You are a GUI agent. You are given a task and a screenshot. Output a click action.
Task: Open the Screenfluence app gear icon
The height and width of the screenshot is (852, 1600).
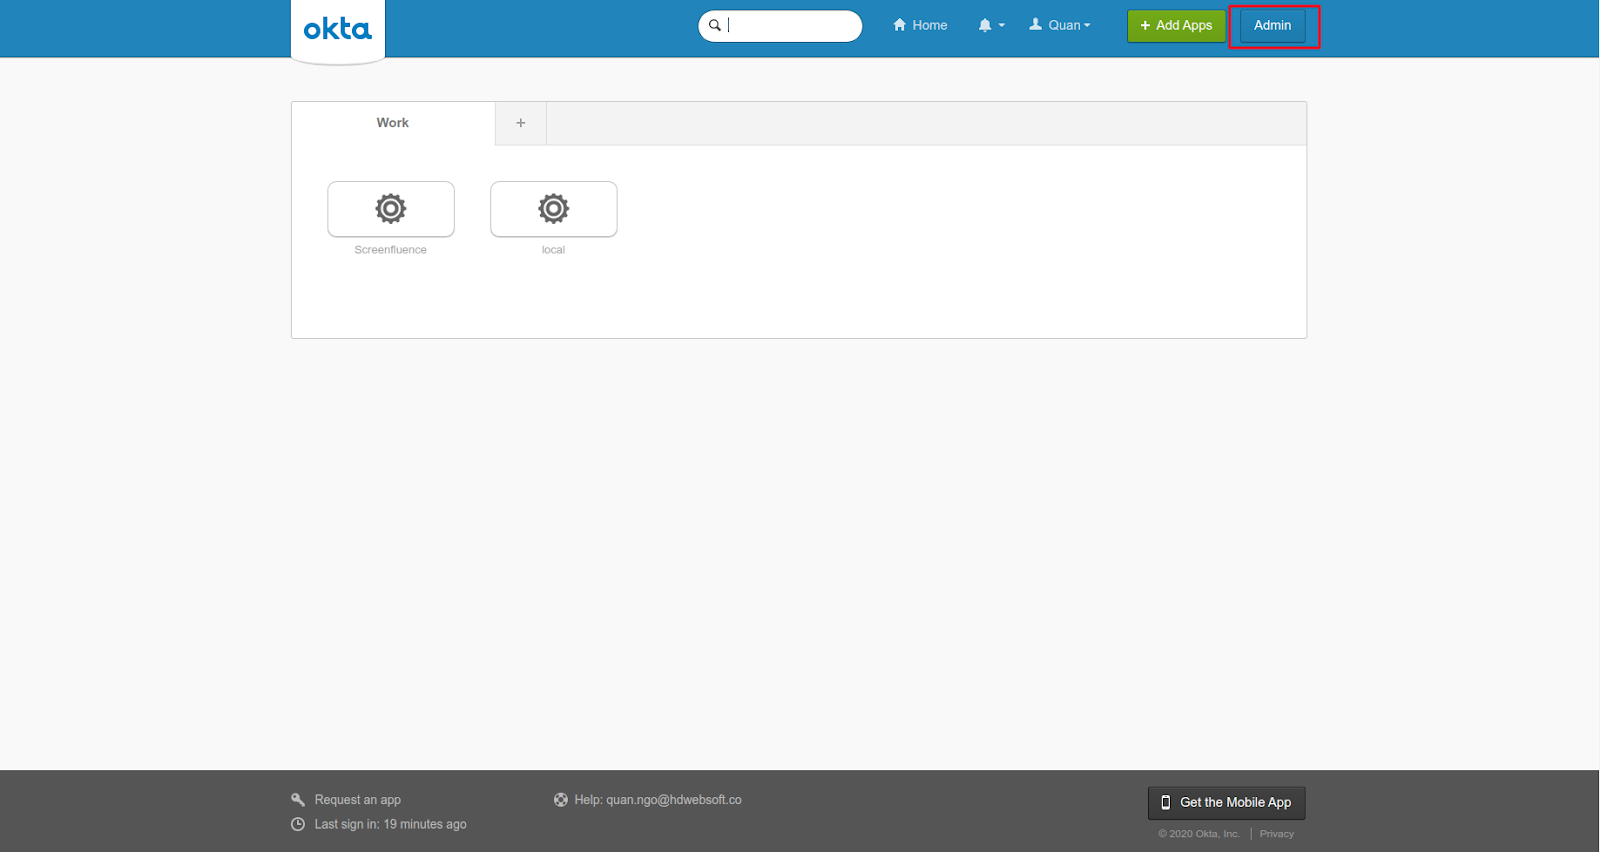click(x=391, y=208)
